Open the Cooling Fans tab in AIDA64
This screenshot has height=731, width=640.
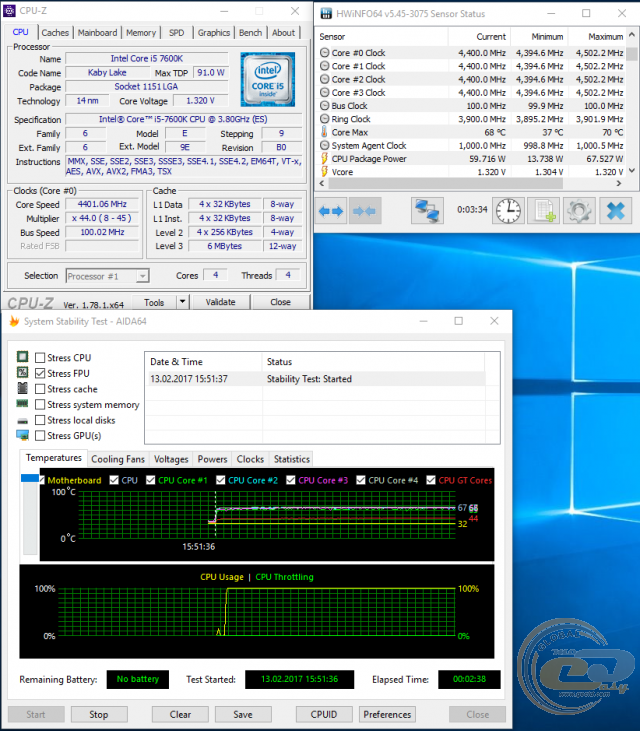pyautogui.click(x=118, y=459)
